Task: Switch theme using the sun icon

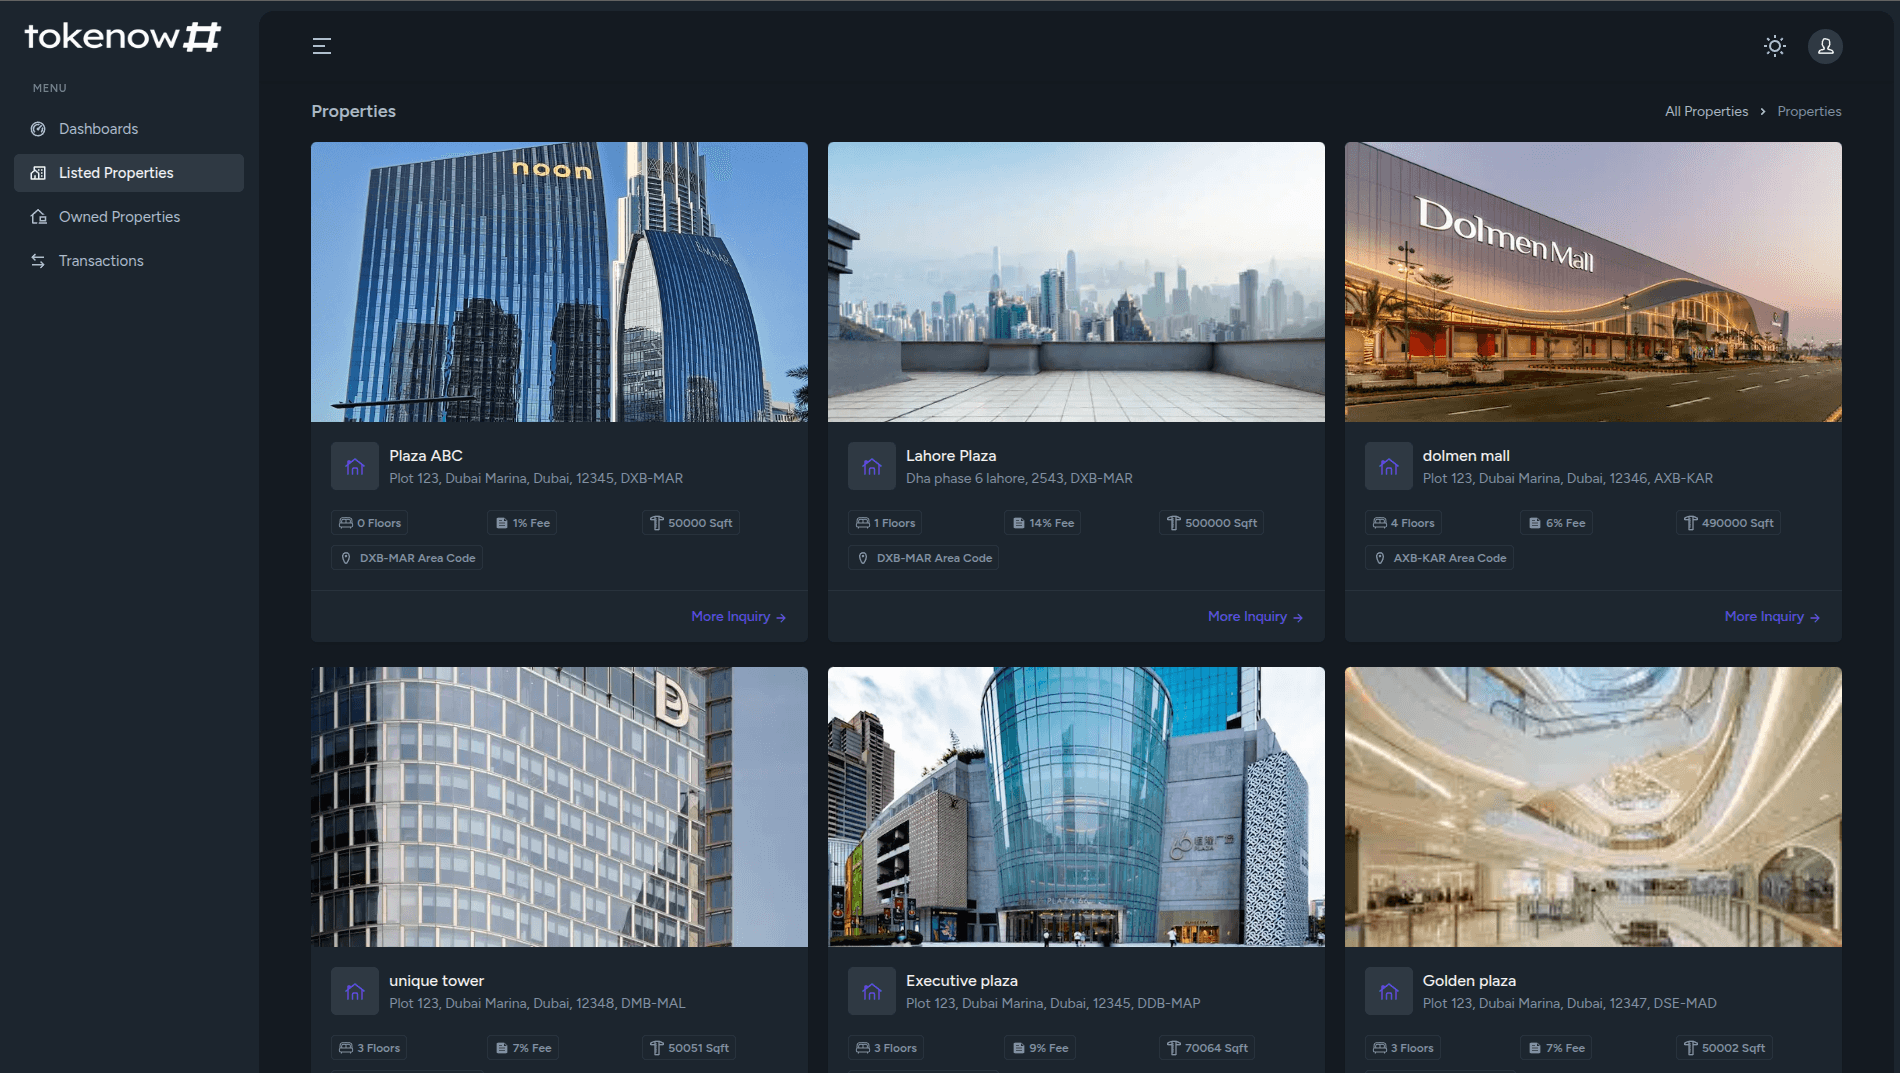Action: coord(1775,46)
